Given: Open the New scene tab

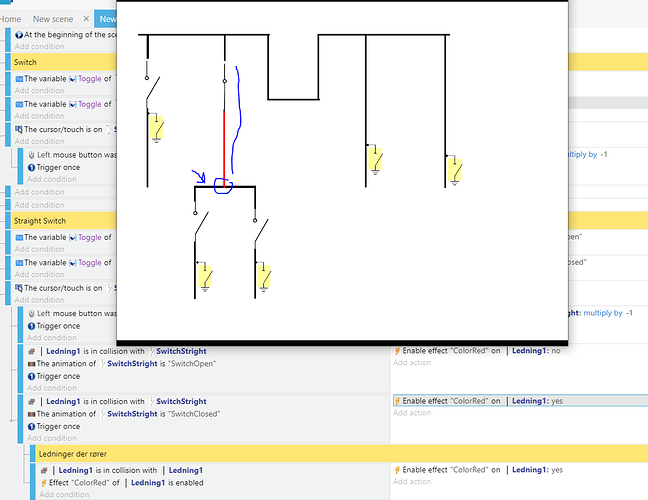Looking at the screenshot, I should pos(53,19).
